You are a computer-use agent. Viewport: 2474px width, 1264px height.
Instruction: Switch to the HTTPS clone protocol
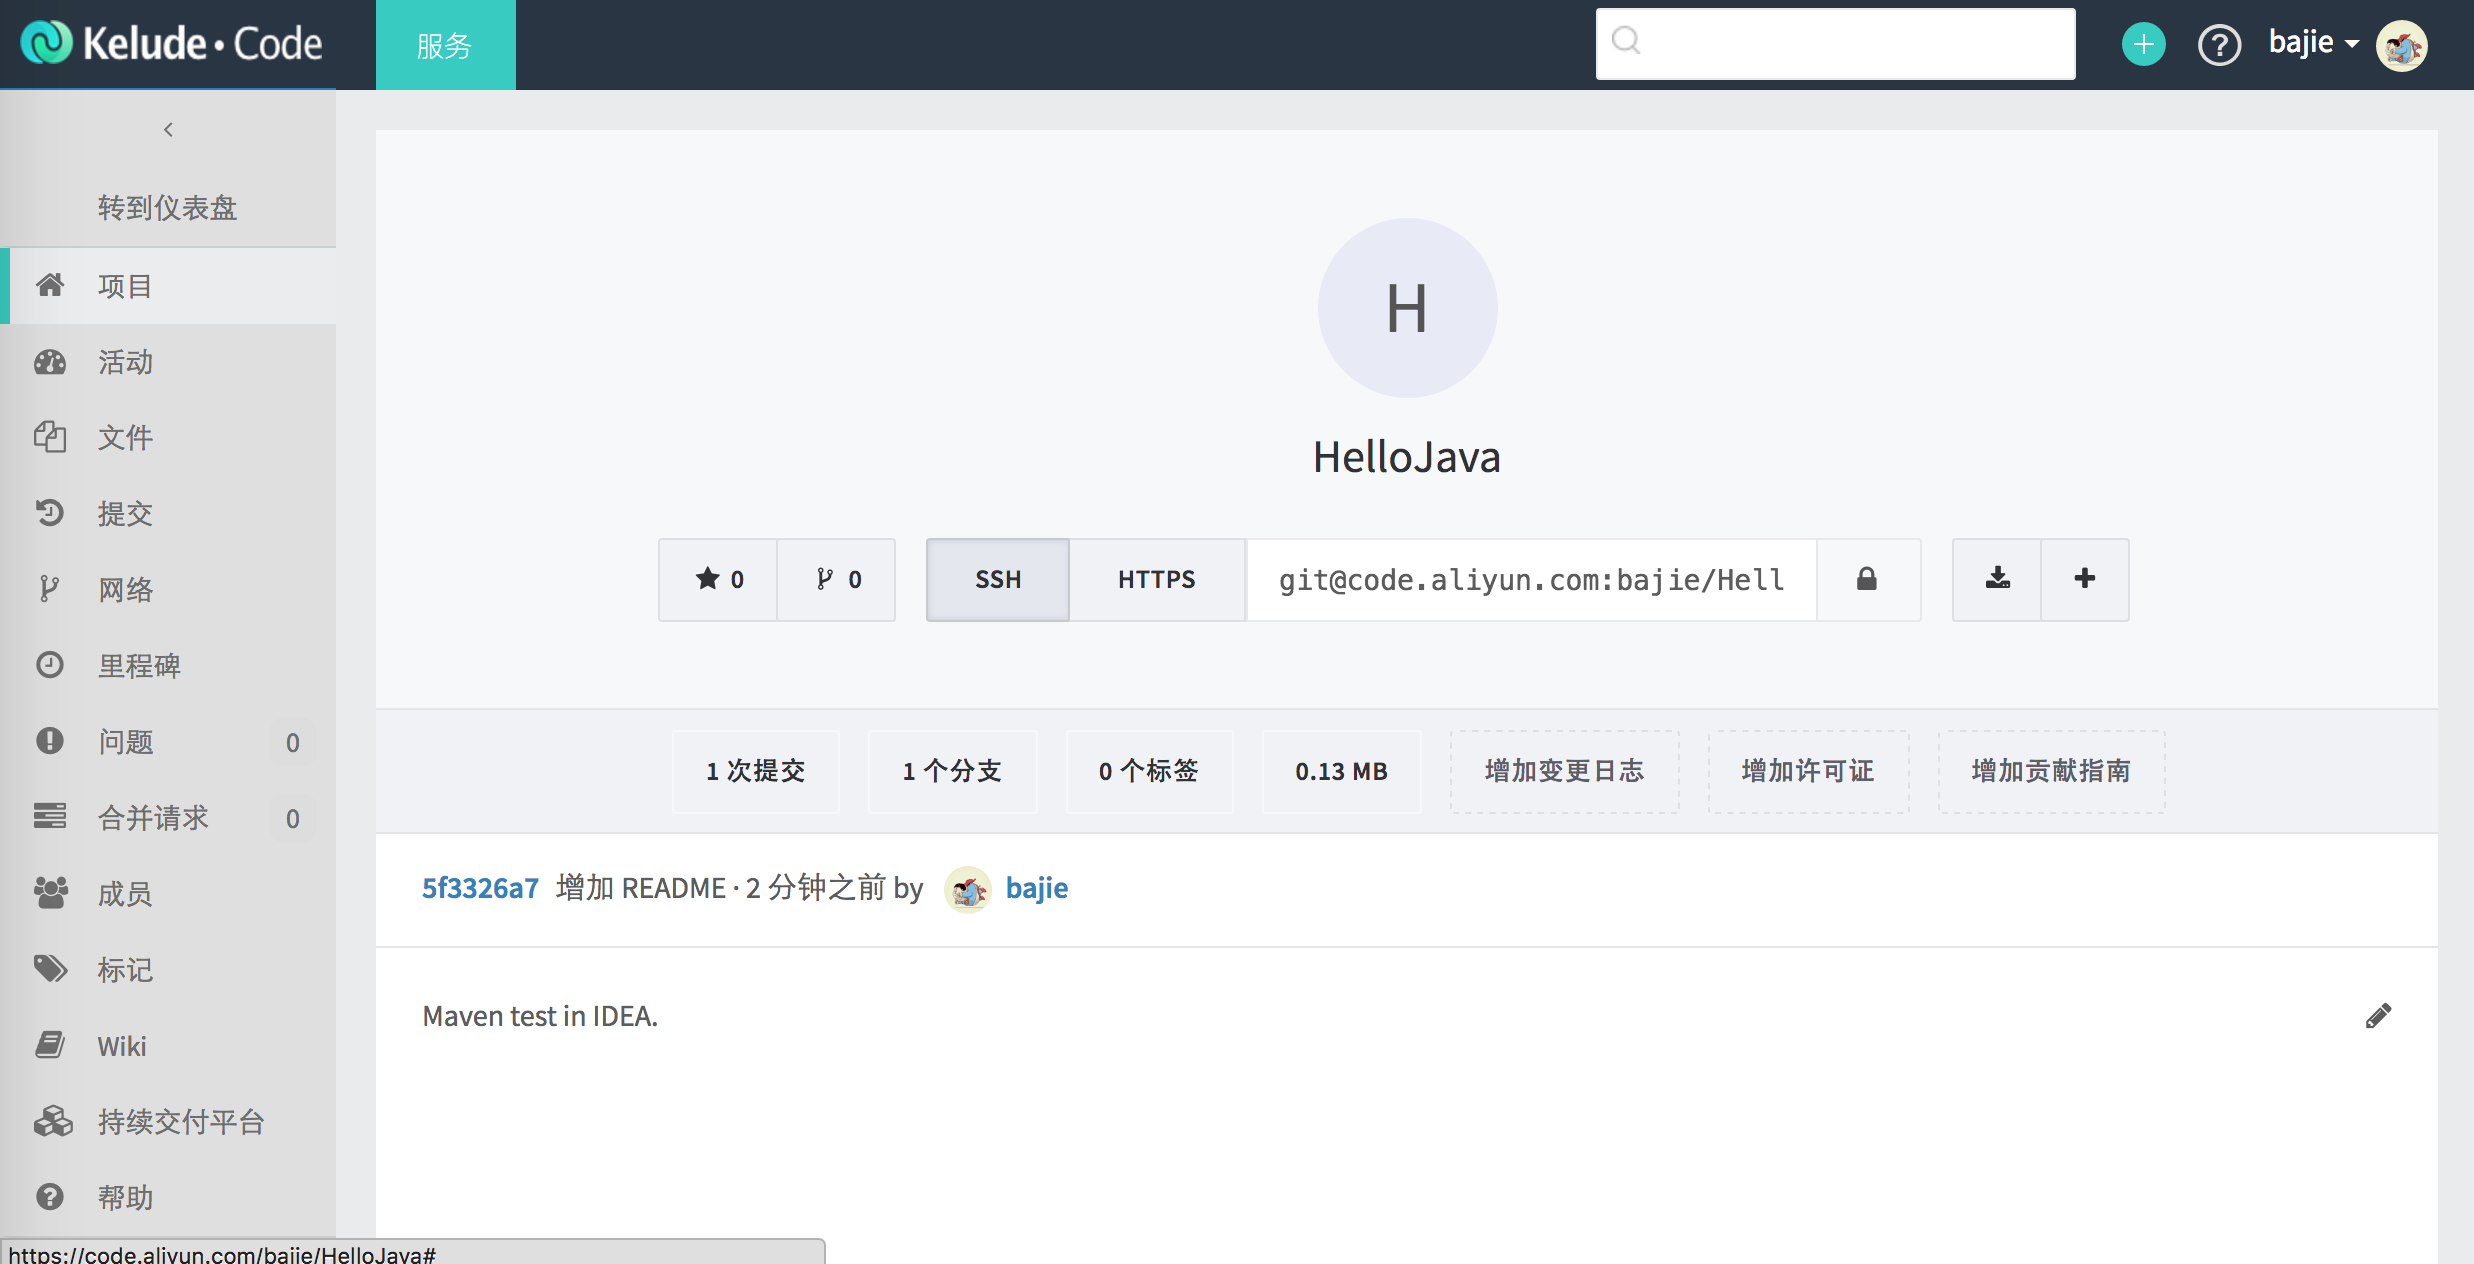(1157, 580)
